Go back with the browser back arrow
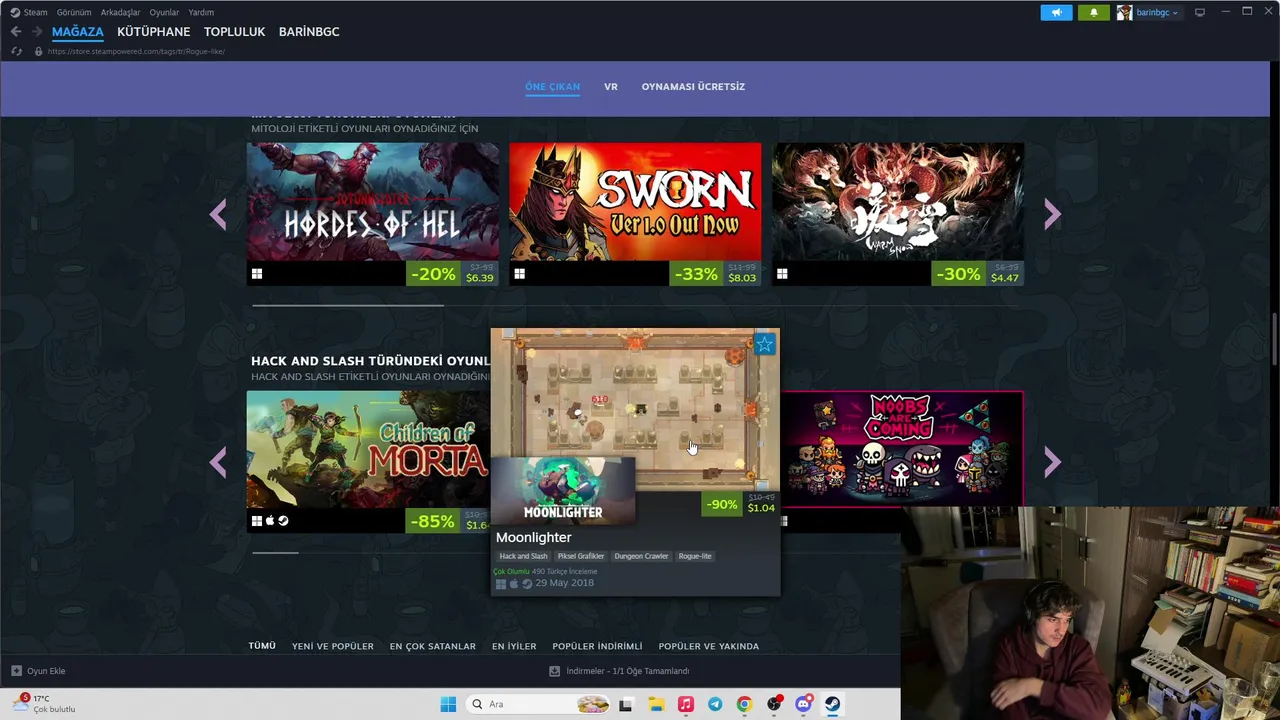 [x=16, y=32]
